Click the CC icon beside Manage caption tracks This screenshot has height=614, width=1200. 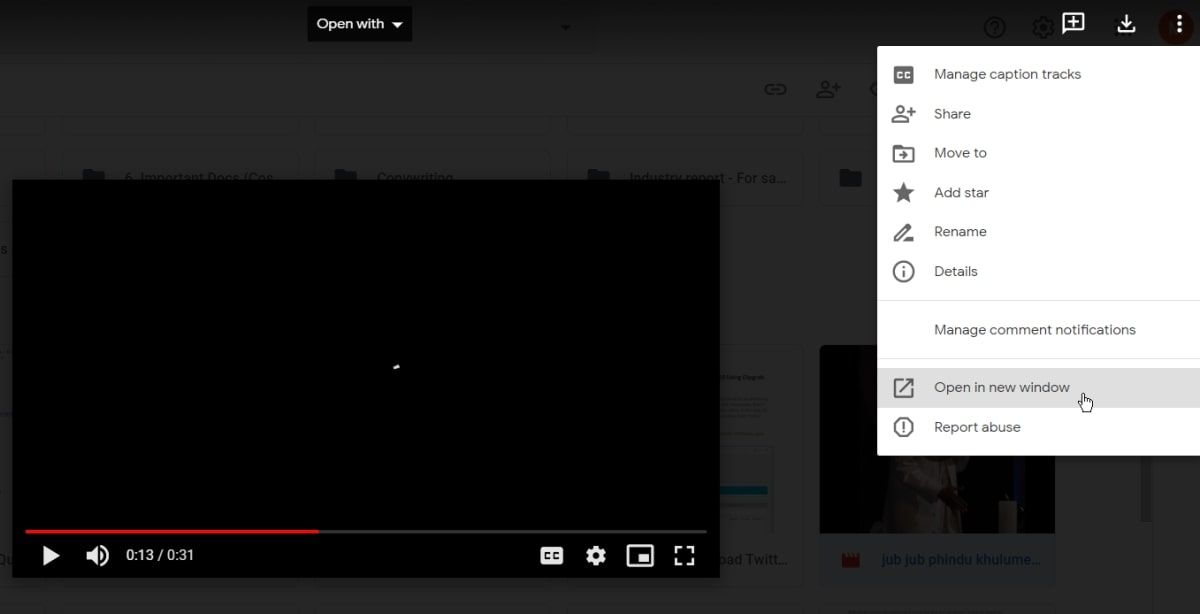click(x=903, y=75)
